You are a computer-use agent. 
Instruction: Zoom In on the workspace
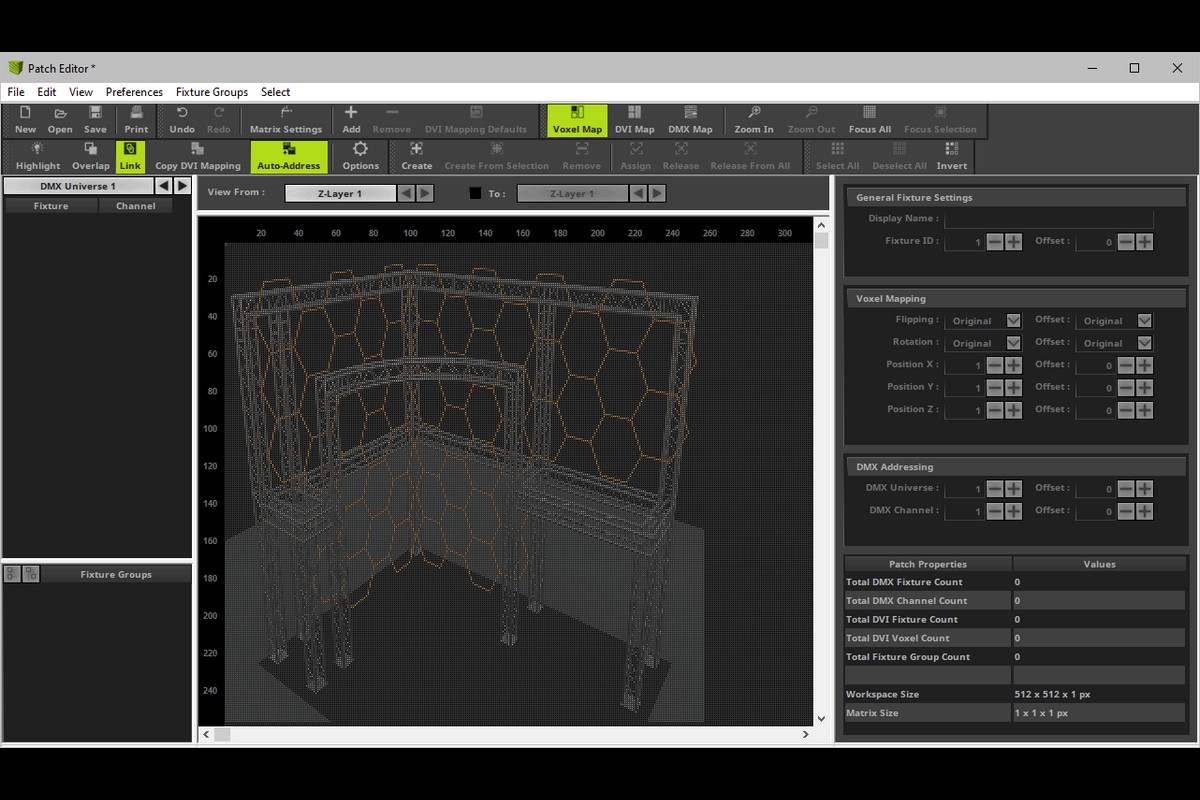[x=753, y=120]
